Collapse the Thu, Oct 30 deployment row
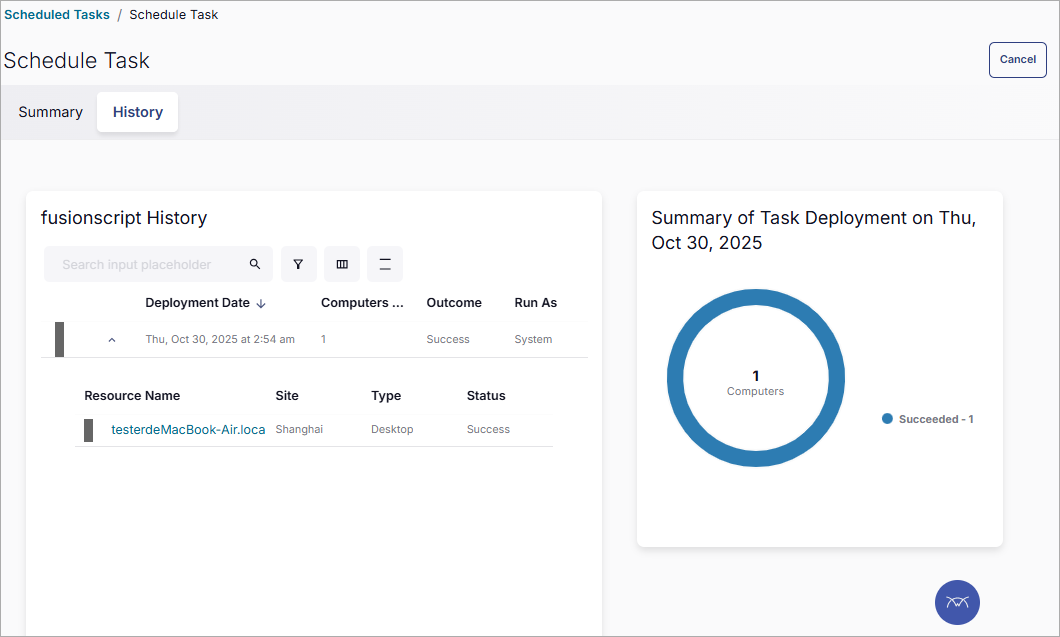The image size is (1060, 637). tap(111, 339)
